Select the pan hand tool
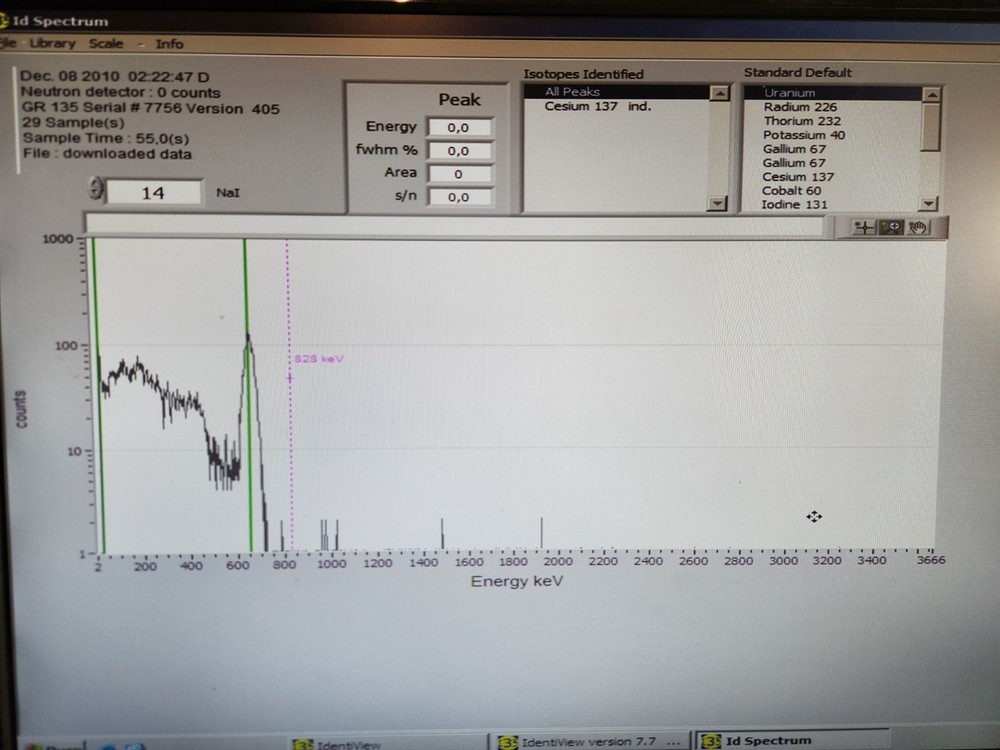Screen dimensions: 1000x750 pos(918,228)
